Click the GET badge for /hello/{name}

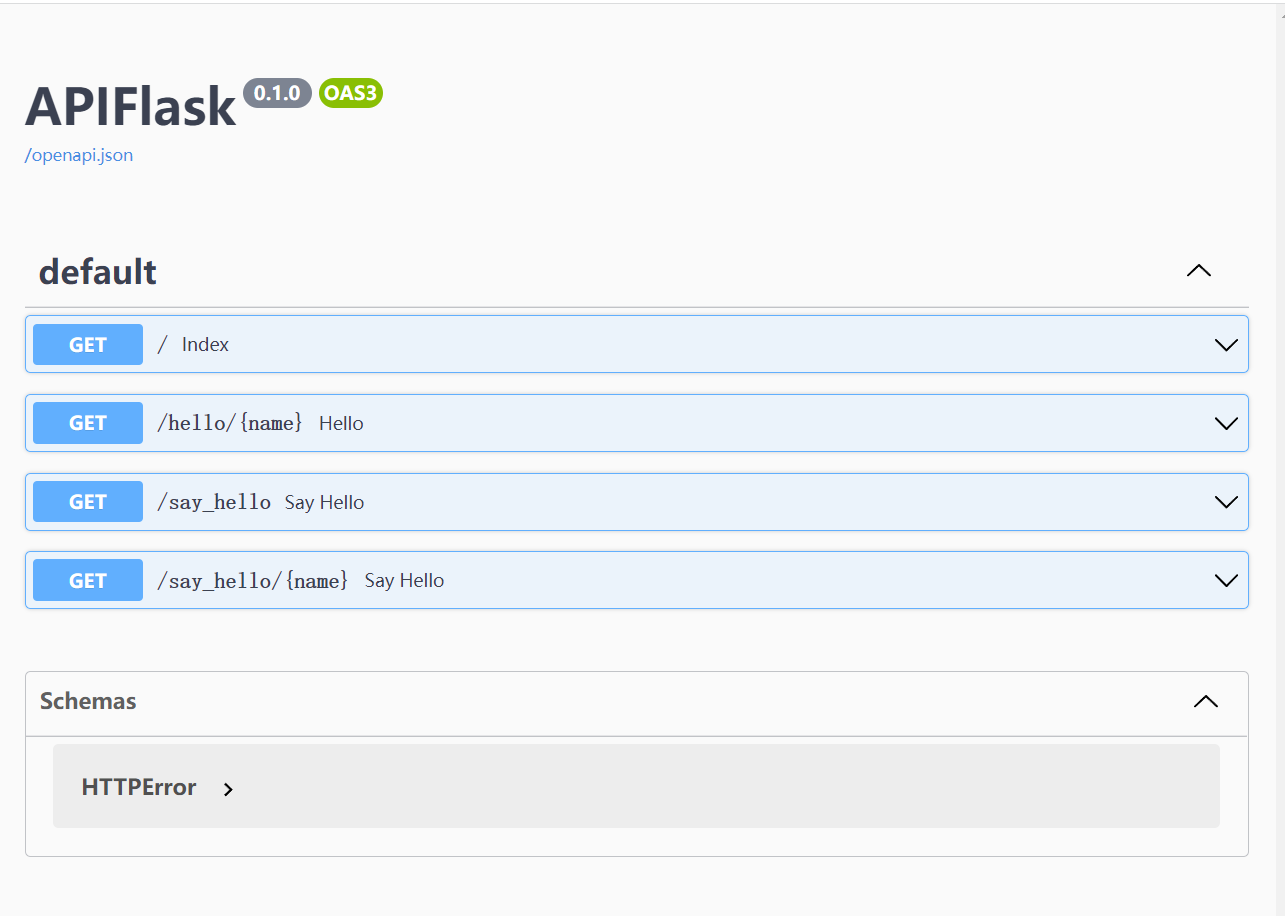[x=88, y=423]
